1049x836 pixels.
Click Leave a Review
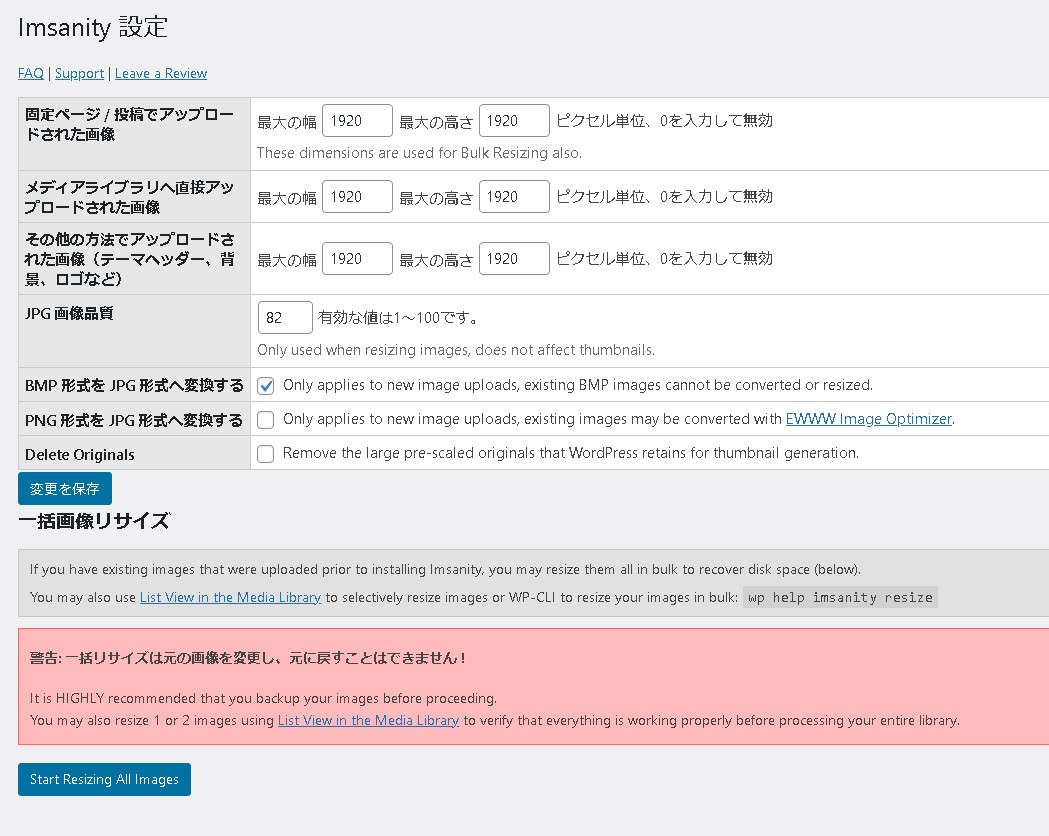click(160, 73)
